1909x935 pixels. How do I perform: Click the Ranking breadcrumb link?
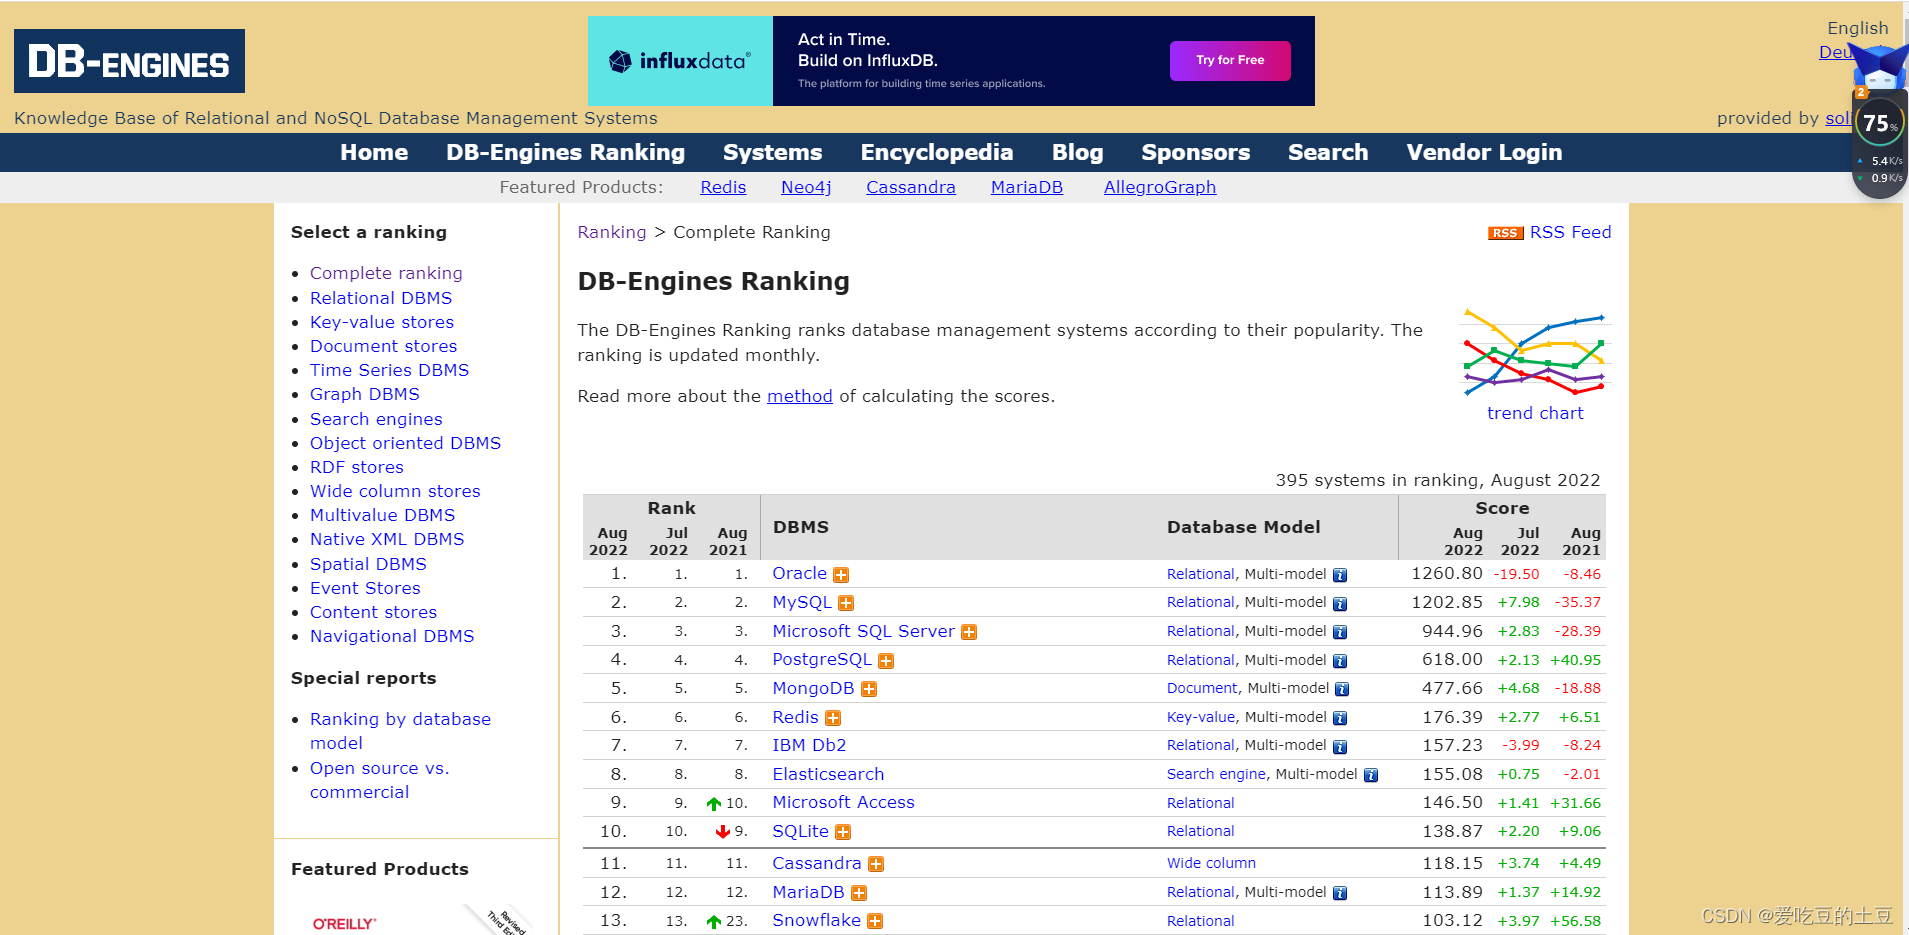coord(612,232)
